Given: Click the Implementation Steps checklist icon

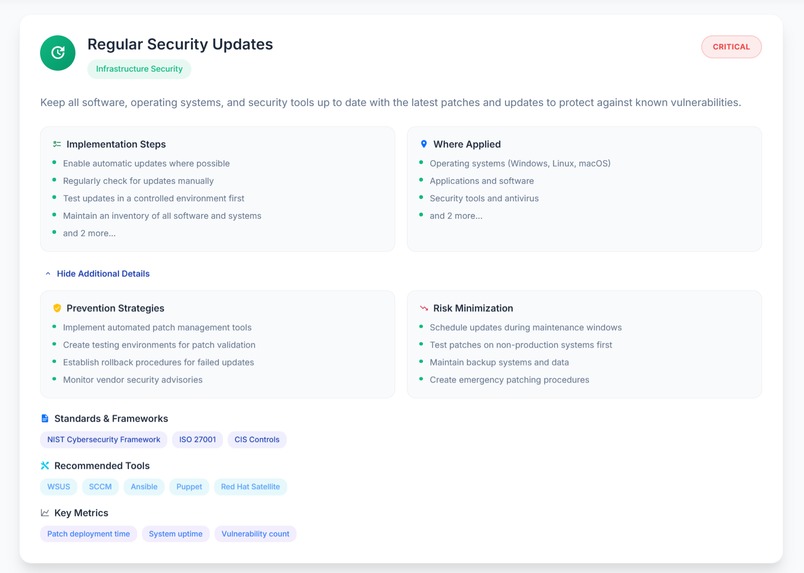Looking at the screenshot, I should point(57,144).
